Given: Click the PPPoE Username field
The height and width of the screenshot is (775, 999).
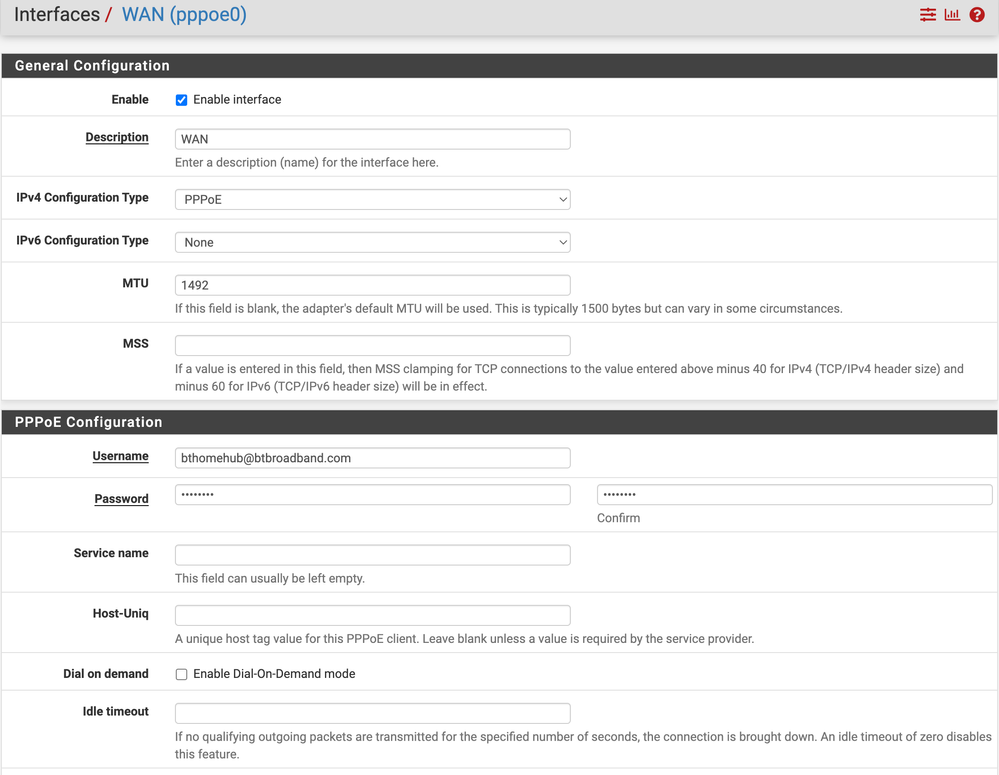Looking at the screenshot, I should tap(372, 458).
